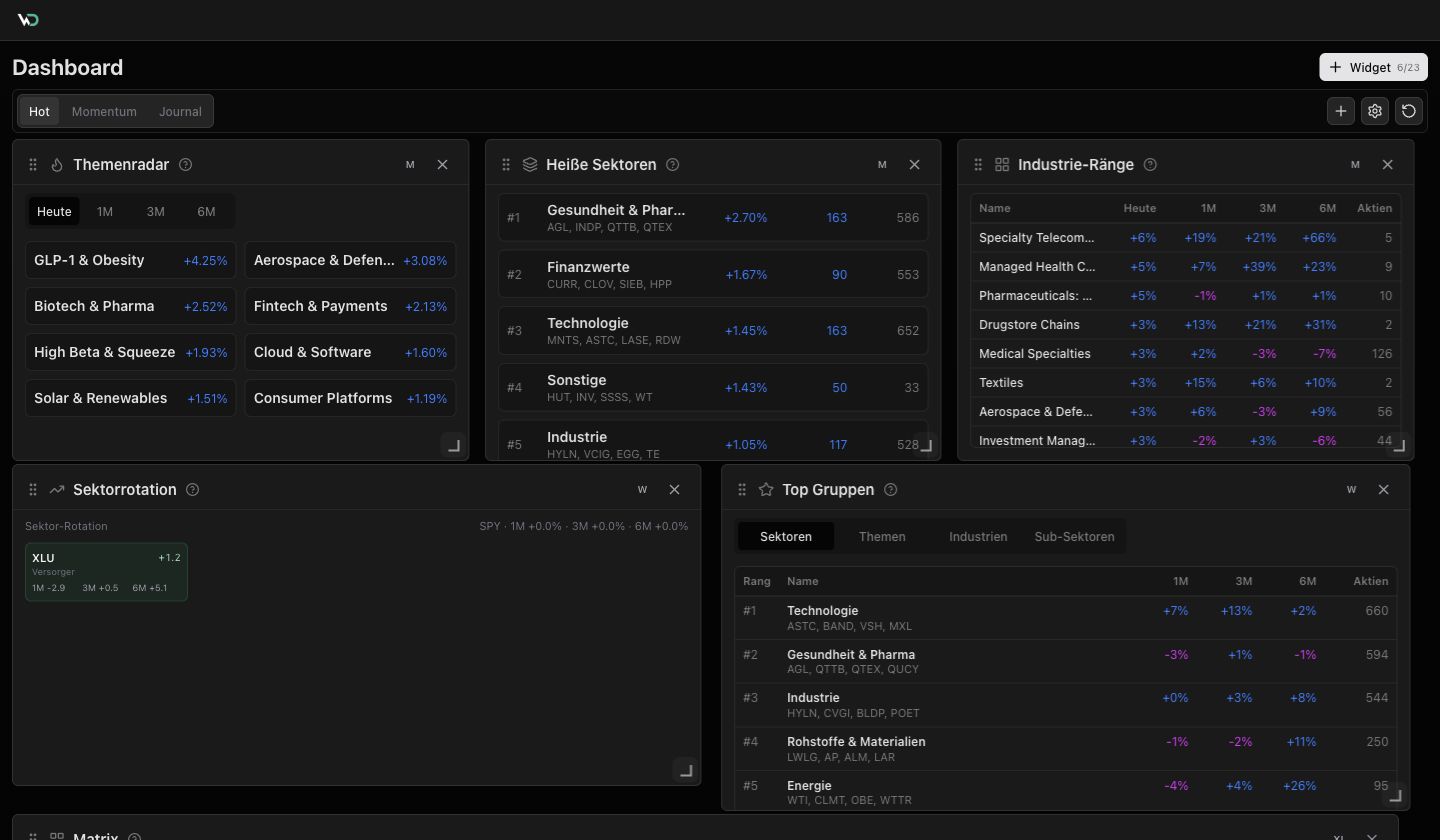Open the XLU Versorger sector card

coord(106,572)
